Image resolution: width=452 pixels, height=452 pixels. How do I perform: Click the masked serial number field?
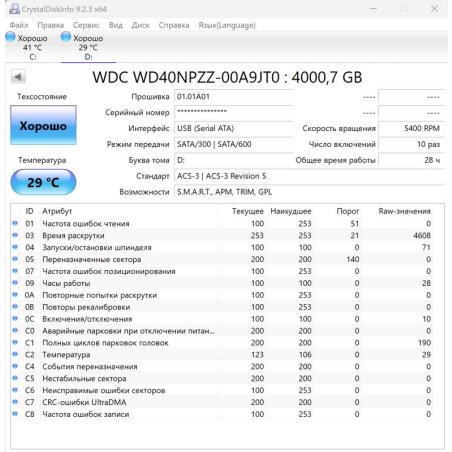point(234,112)
